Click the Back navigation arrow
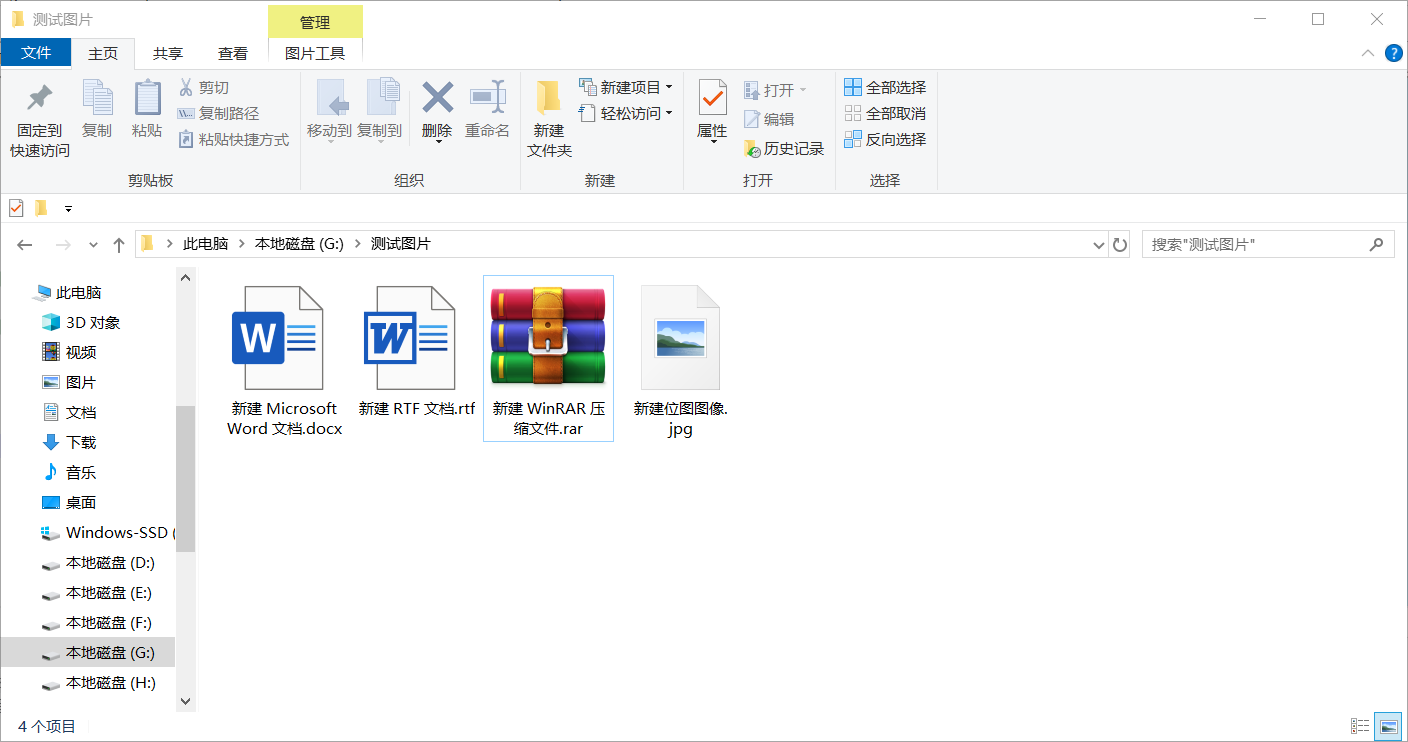This screenshot has height=742, width=1408. [x=25, y=244]
